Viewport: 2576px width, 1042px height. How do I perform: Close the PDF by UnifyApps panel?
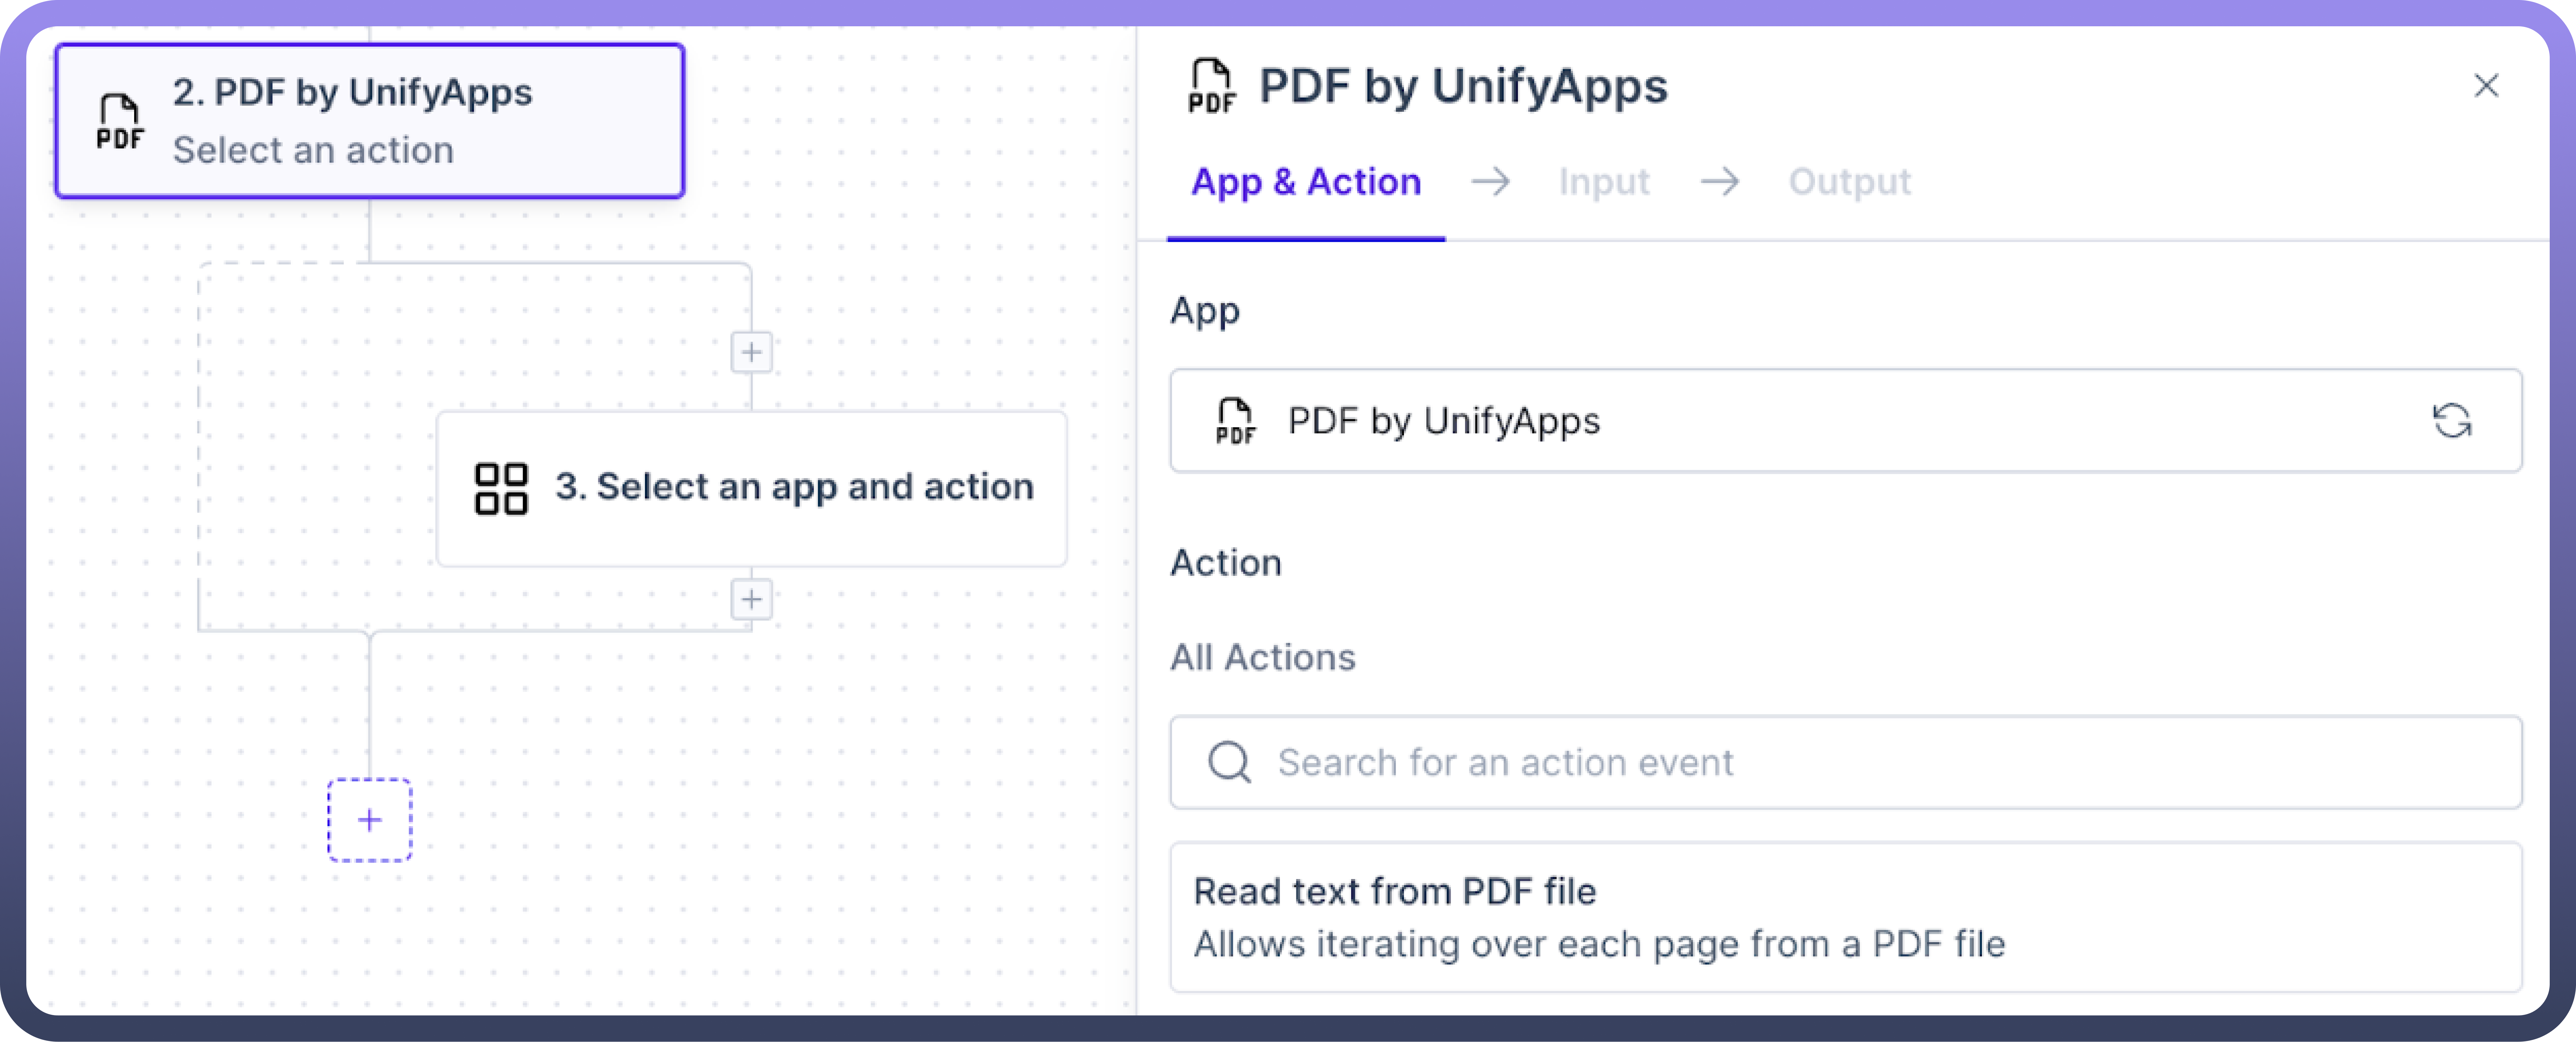[2486, 86]
